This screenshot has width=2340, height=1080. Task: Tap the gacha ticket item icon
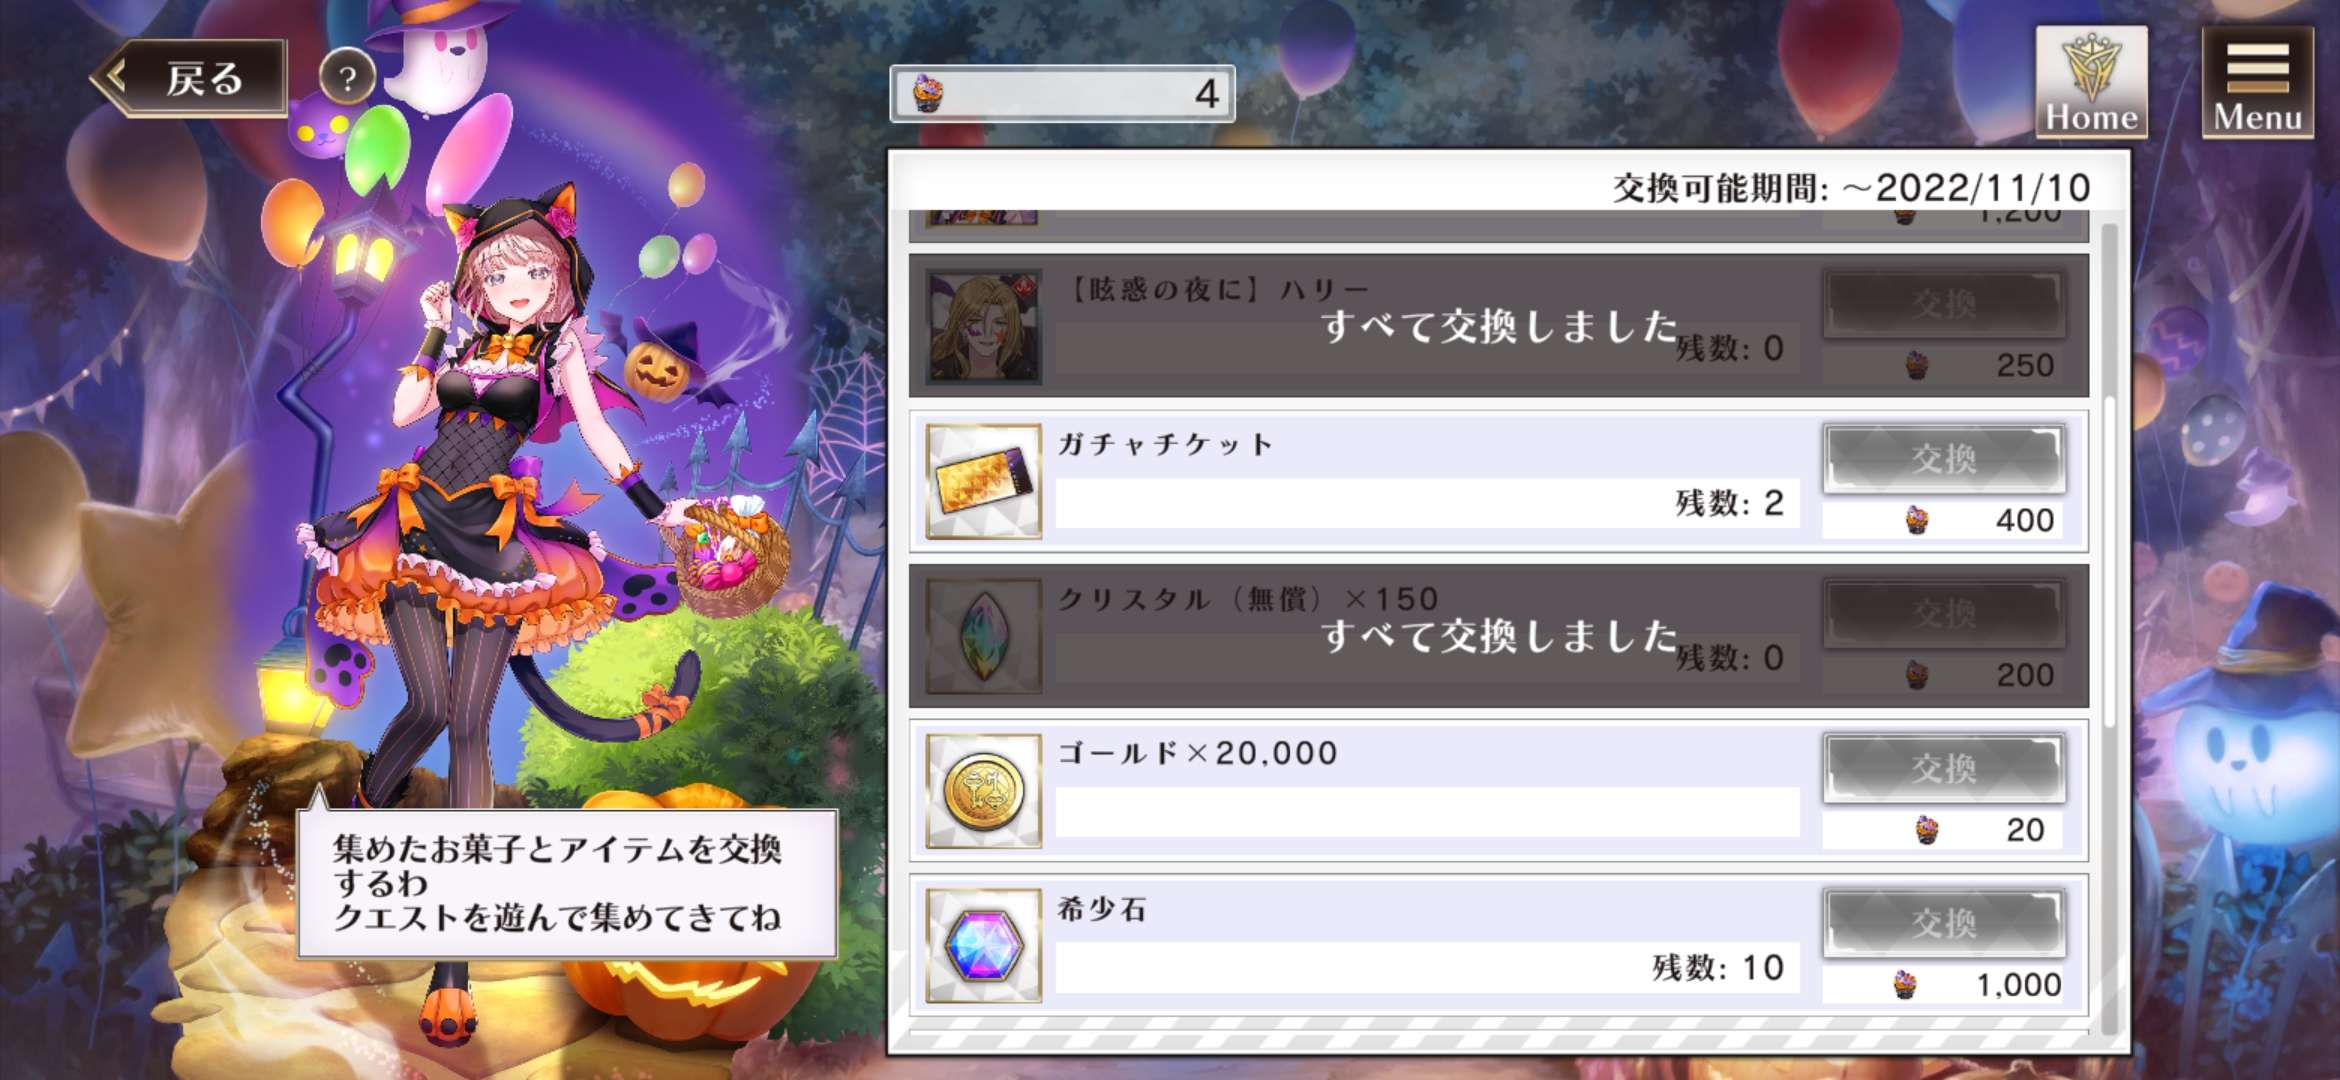(x=984, y=482)
